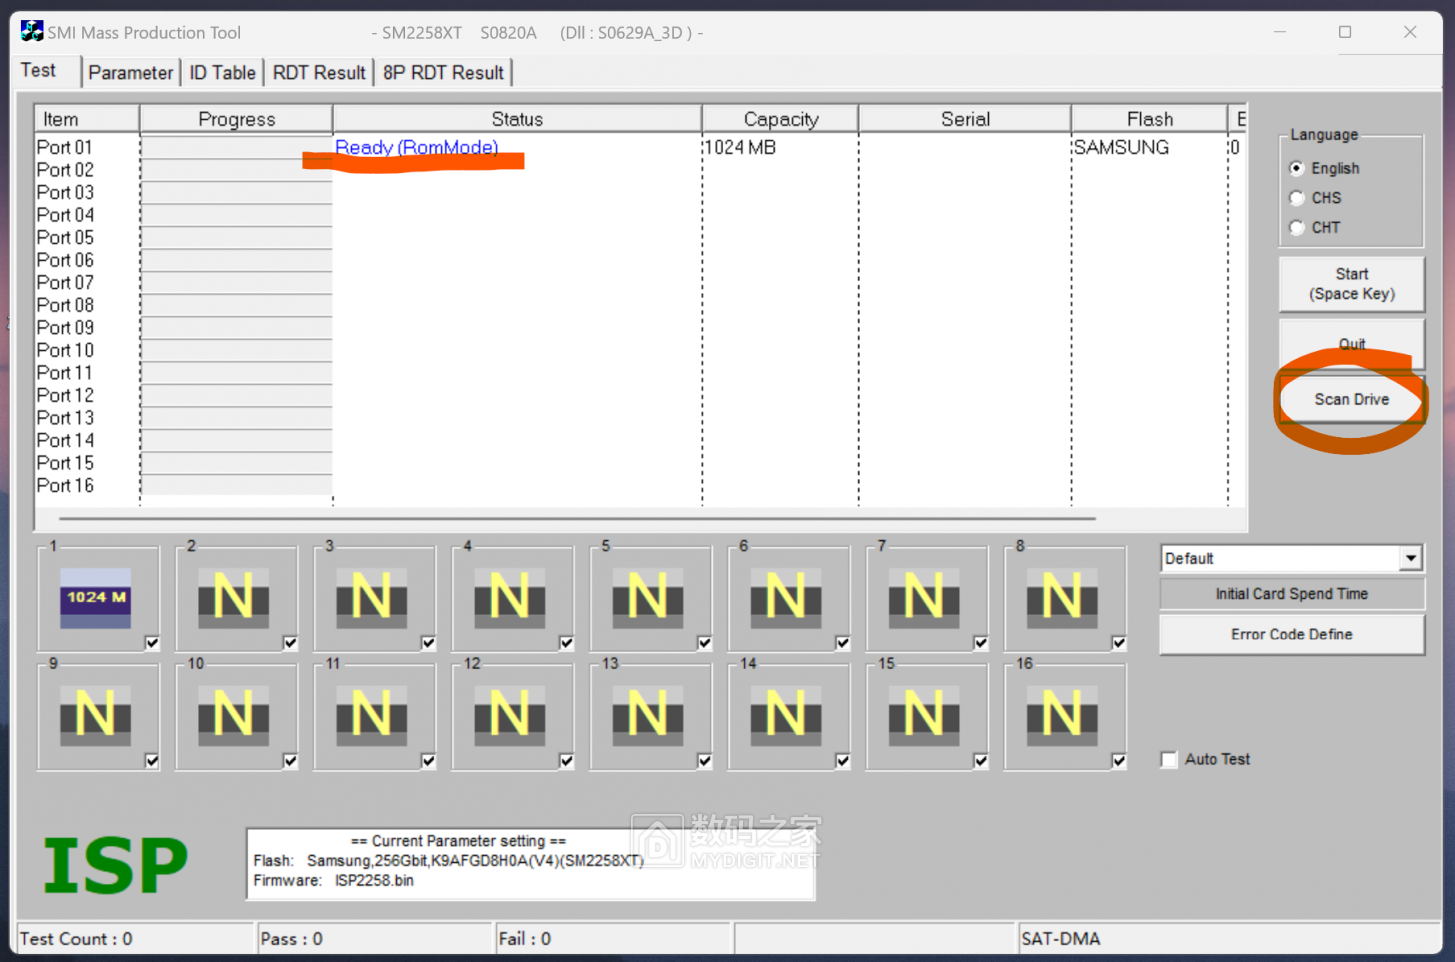Select the Port 08 row label
Viewport: 1455px width, 962px height.
click(x=65, y=305)
